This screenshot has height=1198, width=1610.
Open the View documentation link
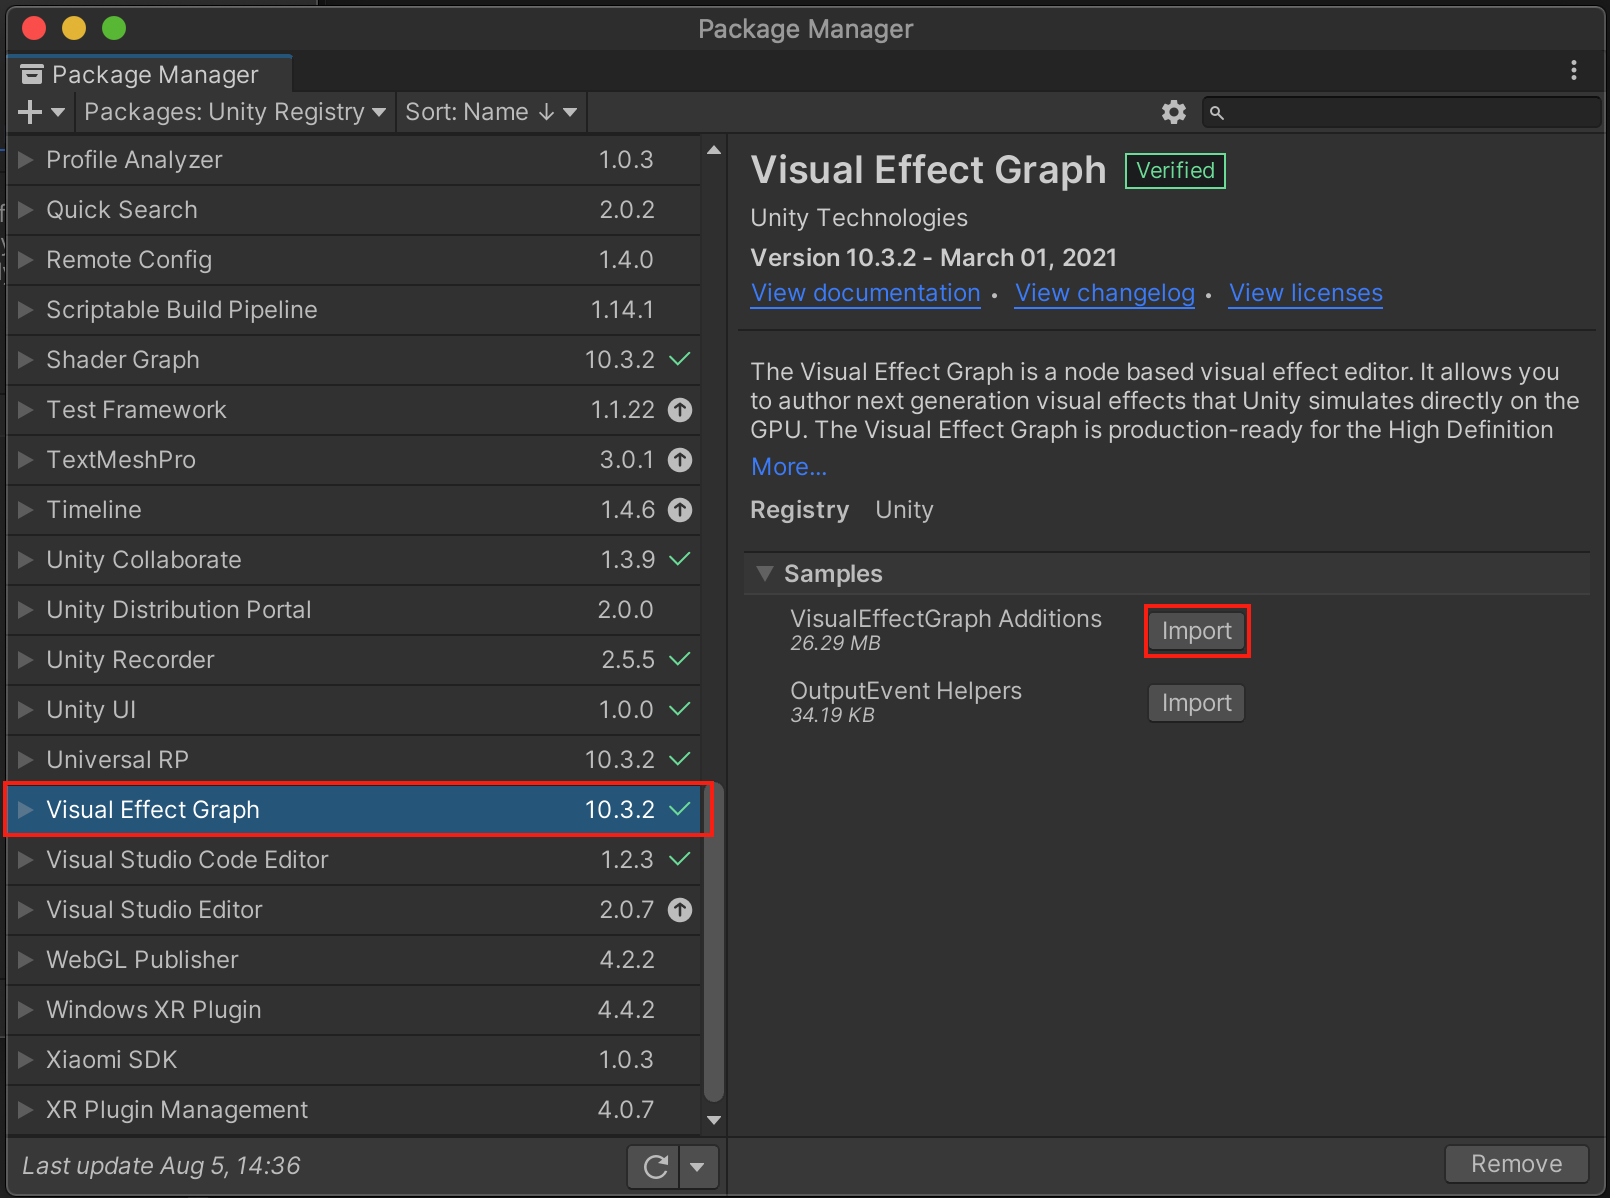click(865, 293)
